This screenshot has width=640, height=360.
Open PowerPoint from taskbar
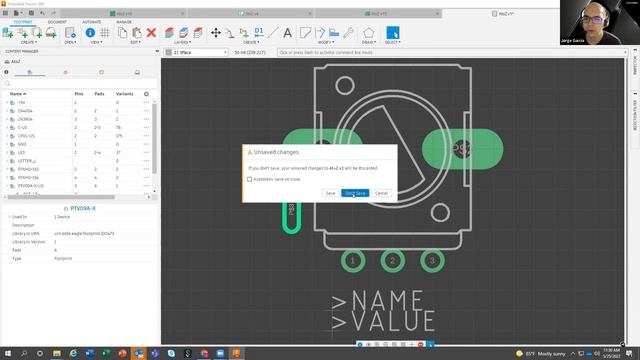coord(122,353)
